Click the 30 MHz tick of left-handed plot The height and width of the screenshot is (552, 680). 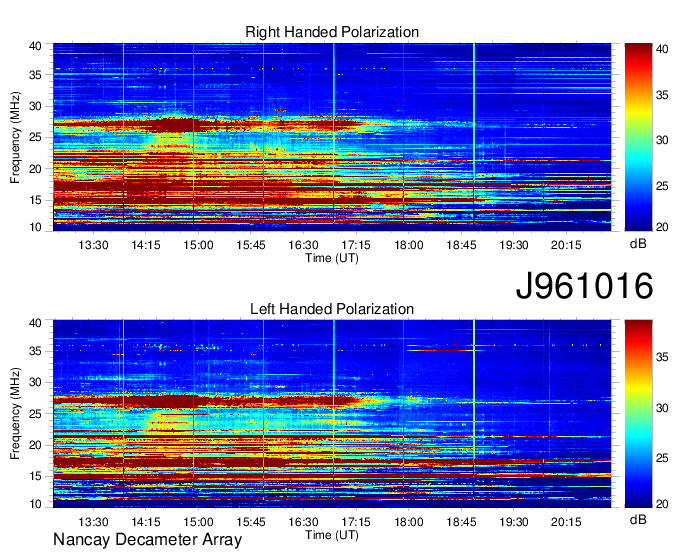35,382
